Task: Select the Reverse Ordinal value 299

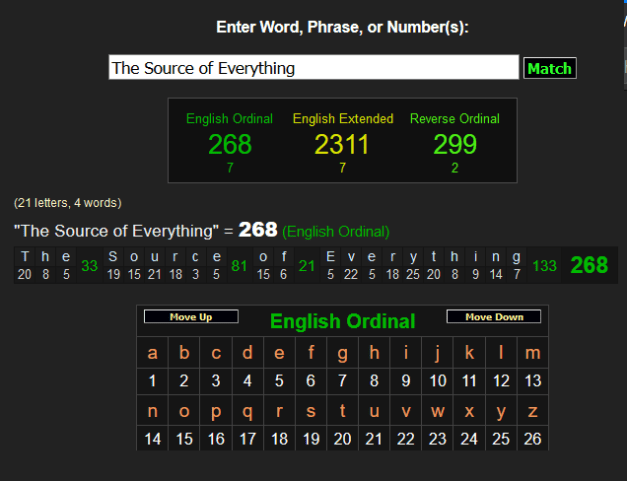Action: pyautogui.click(x=455, y=145)
